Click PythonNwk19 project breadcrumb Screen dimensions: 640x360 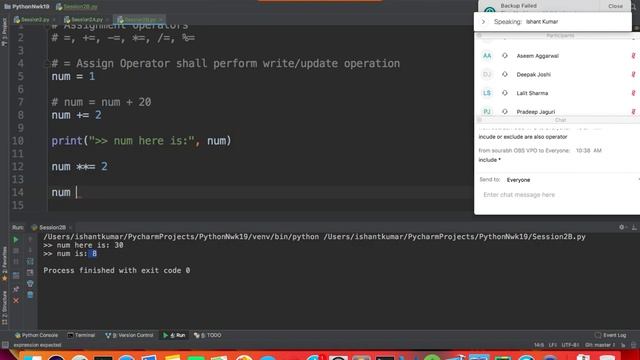(x=27, y=7)
